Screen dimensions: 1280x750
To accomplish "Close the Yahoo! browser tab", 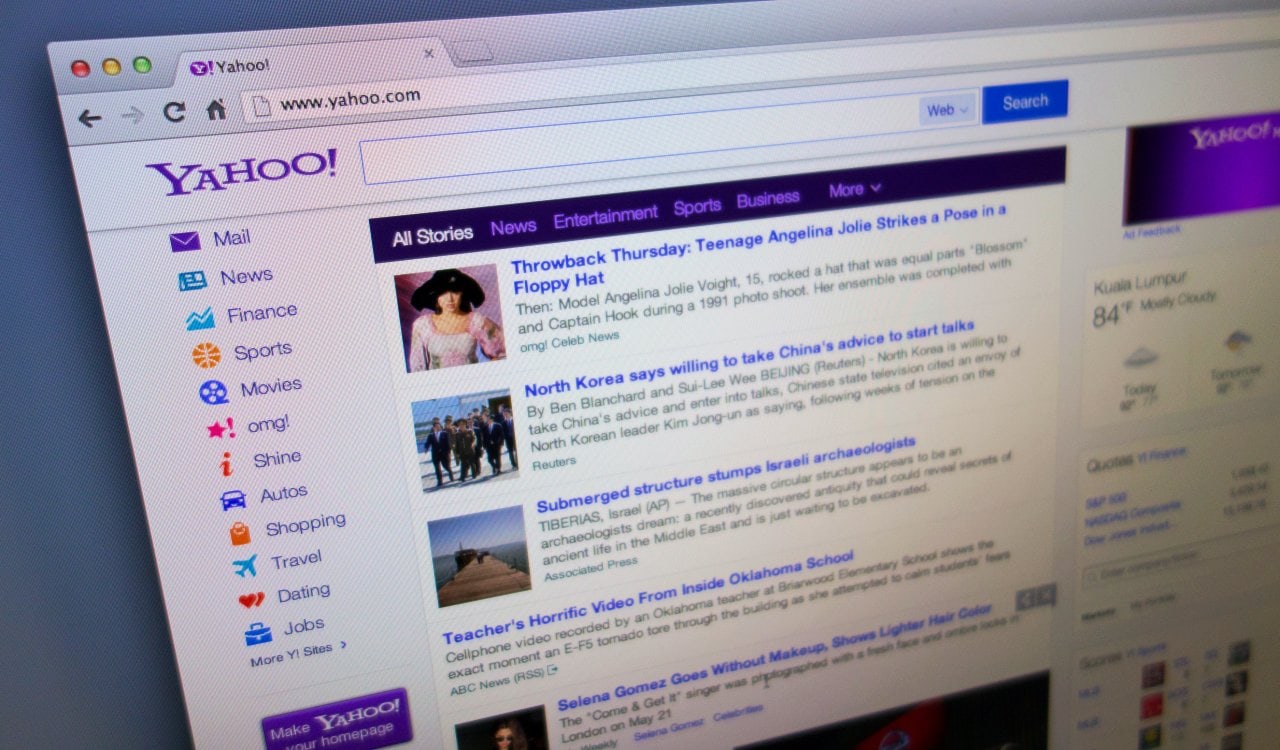I will (x=429, y=53).
